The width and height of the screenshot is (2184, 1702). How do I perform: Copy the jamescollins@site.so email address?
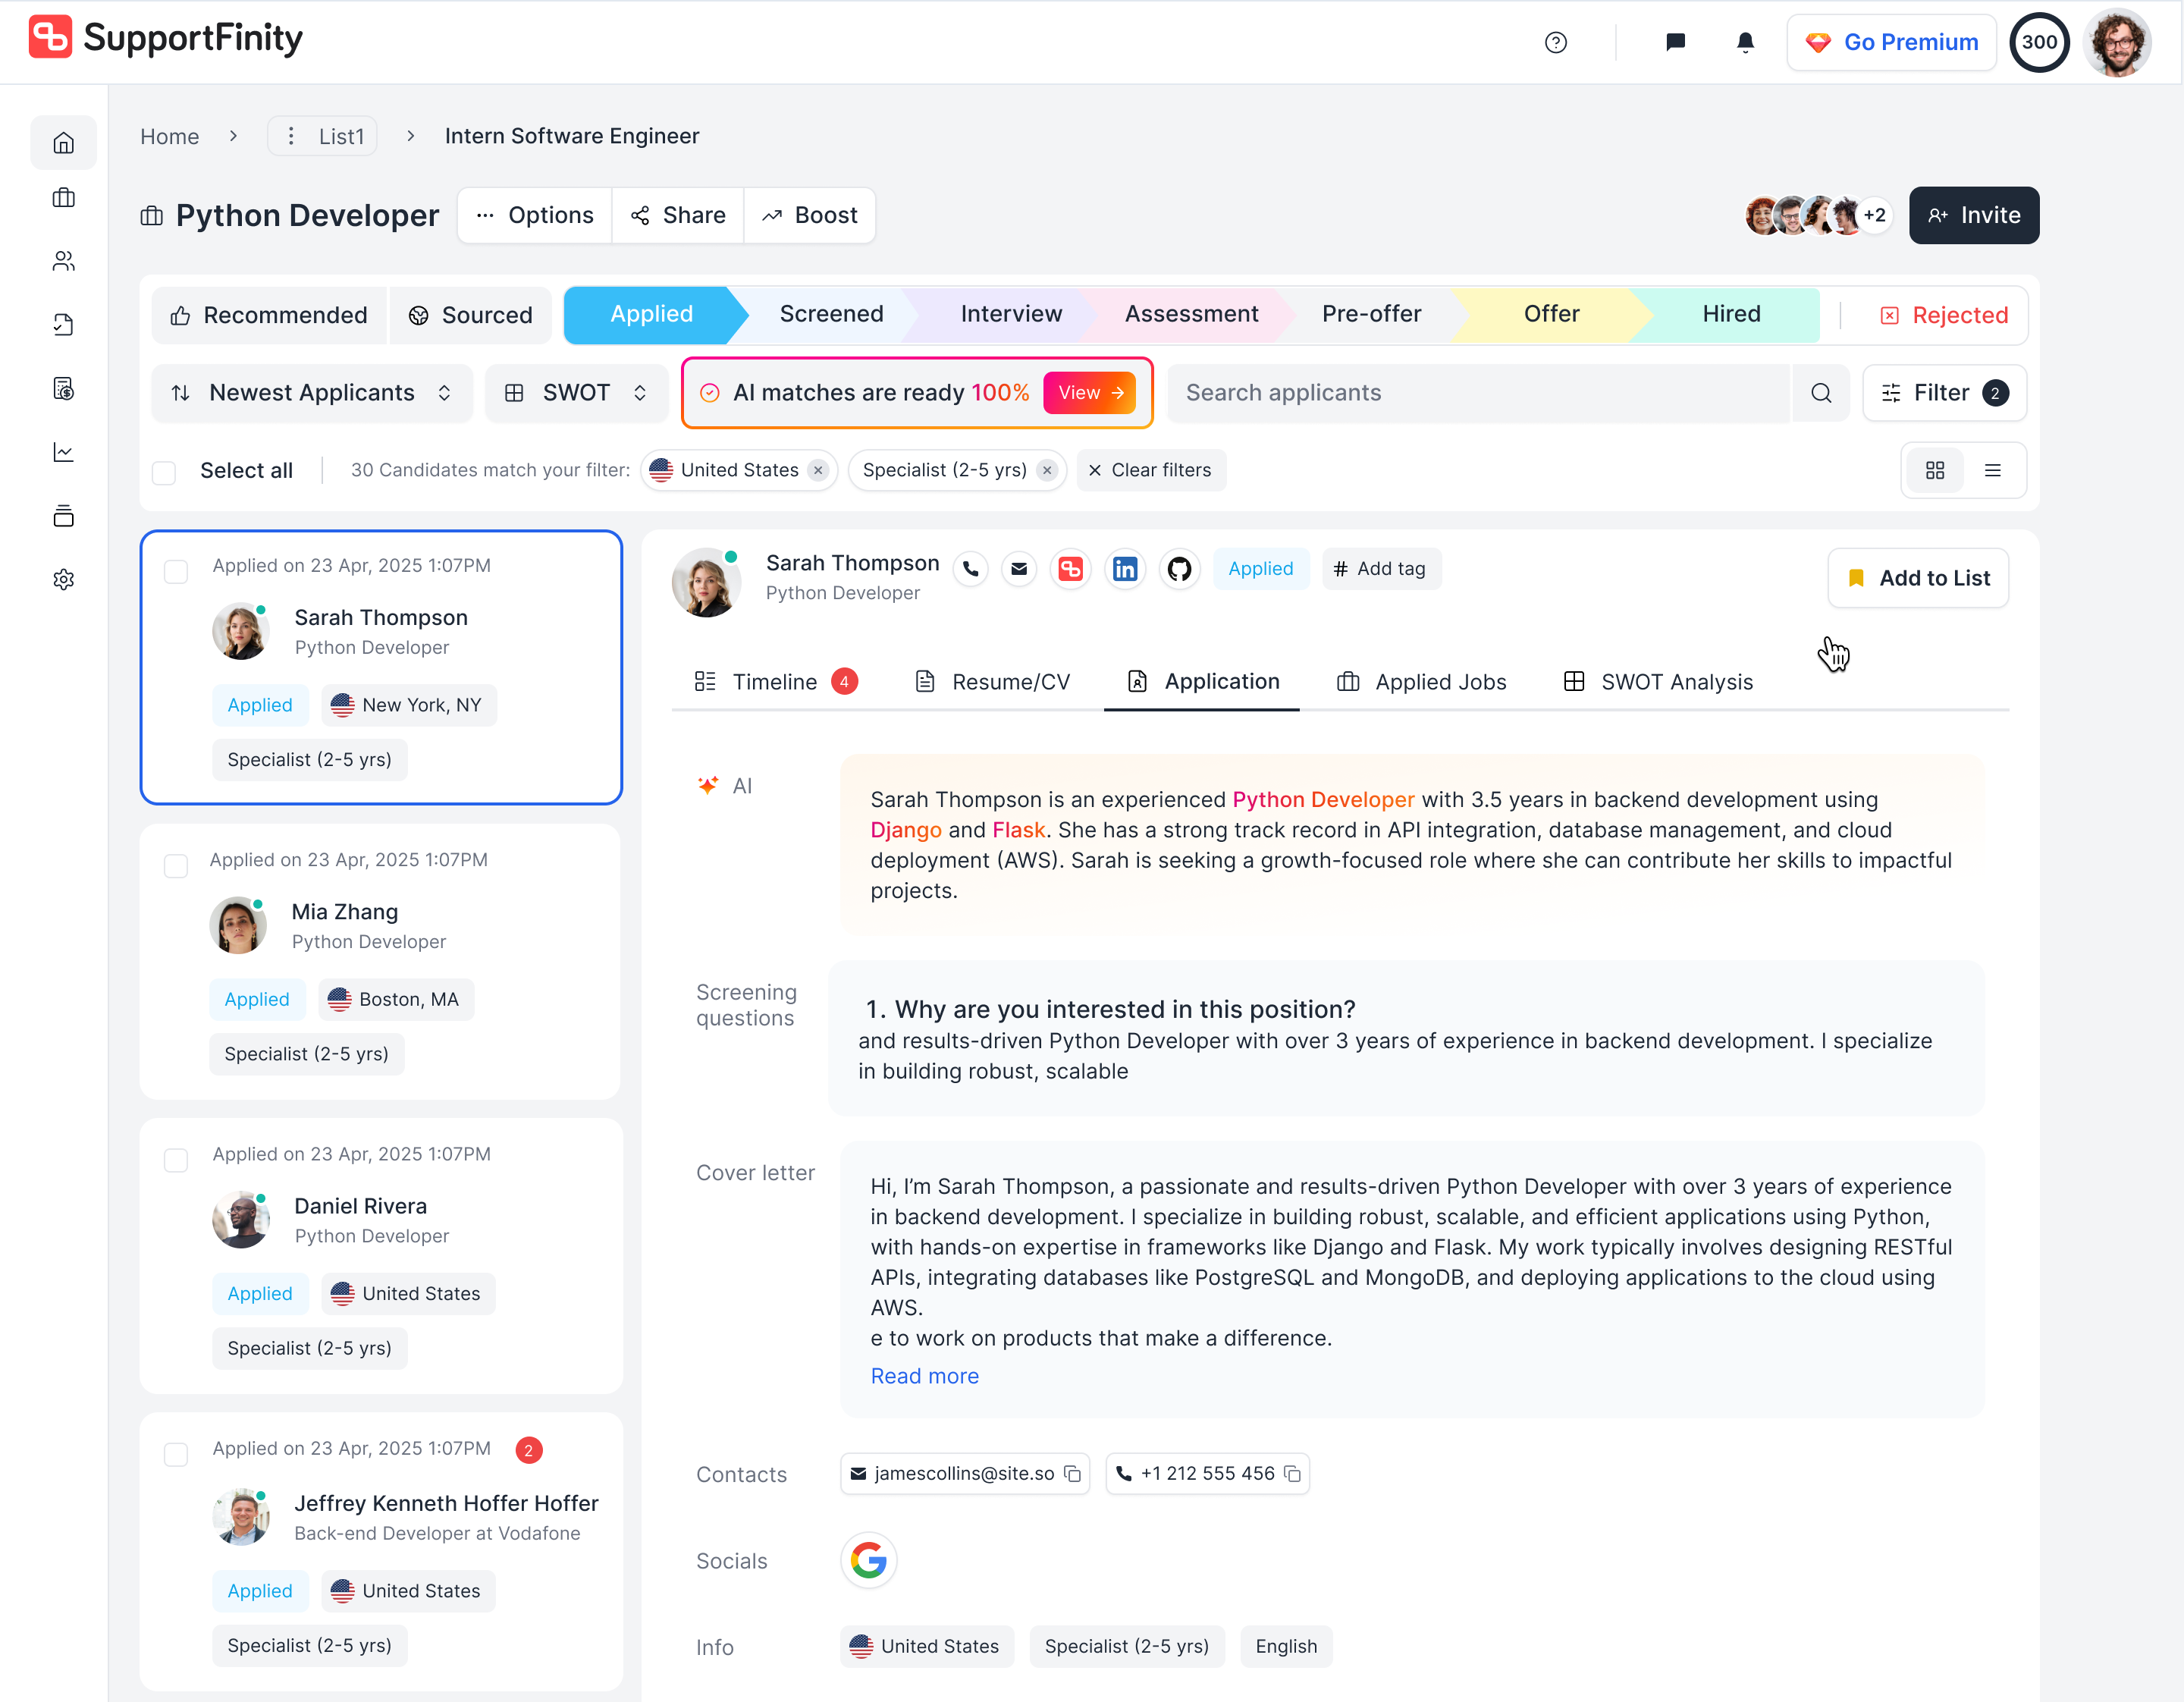coord(1073,1474)
